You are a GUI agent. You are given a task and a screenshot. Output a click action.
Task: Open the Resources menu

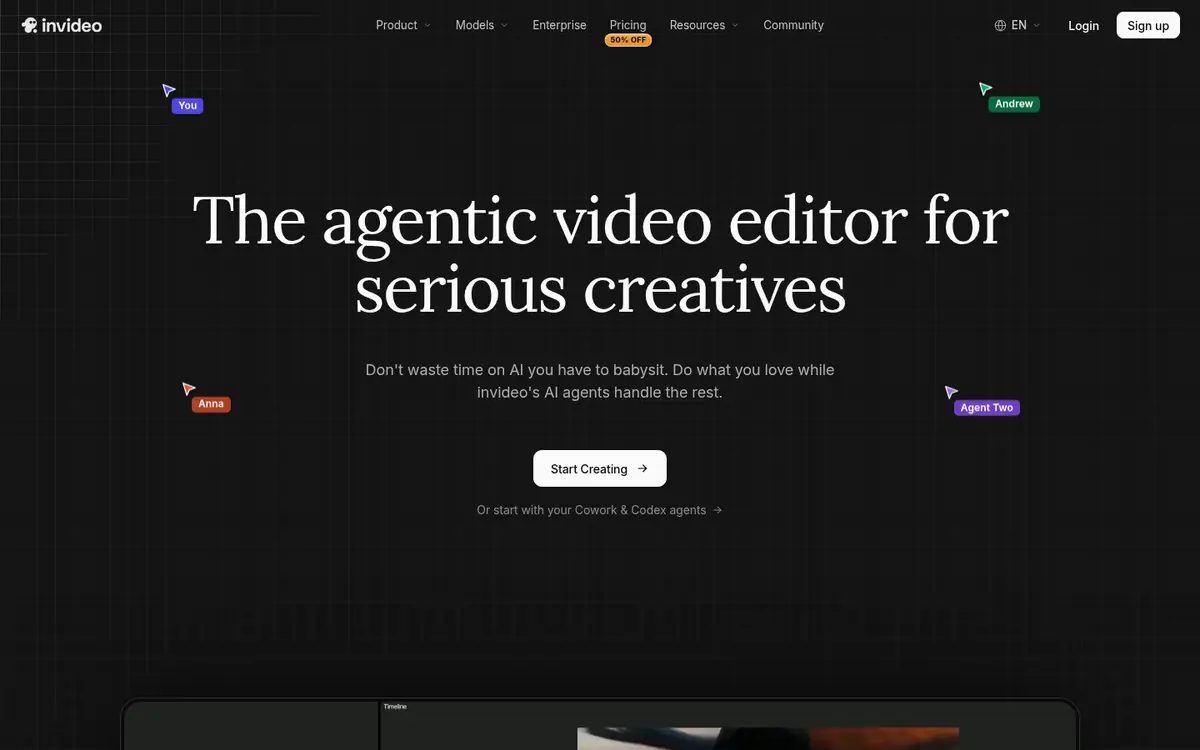tap(697, 25)
